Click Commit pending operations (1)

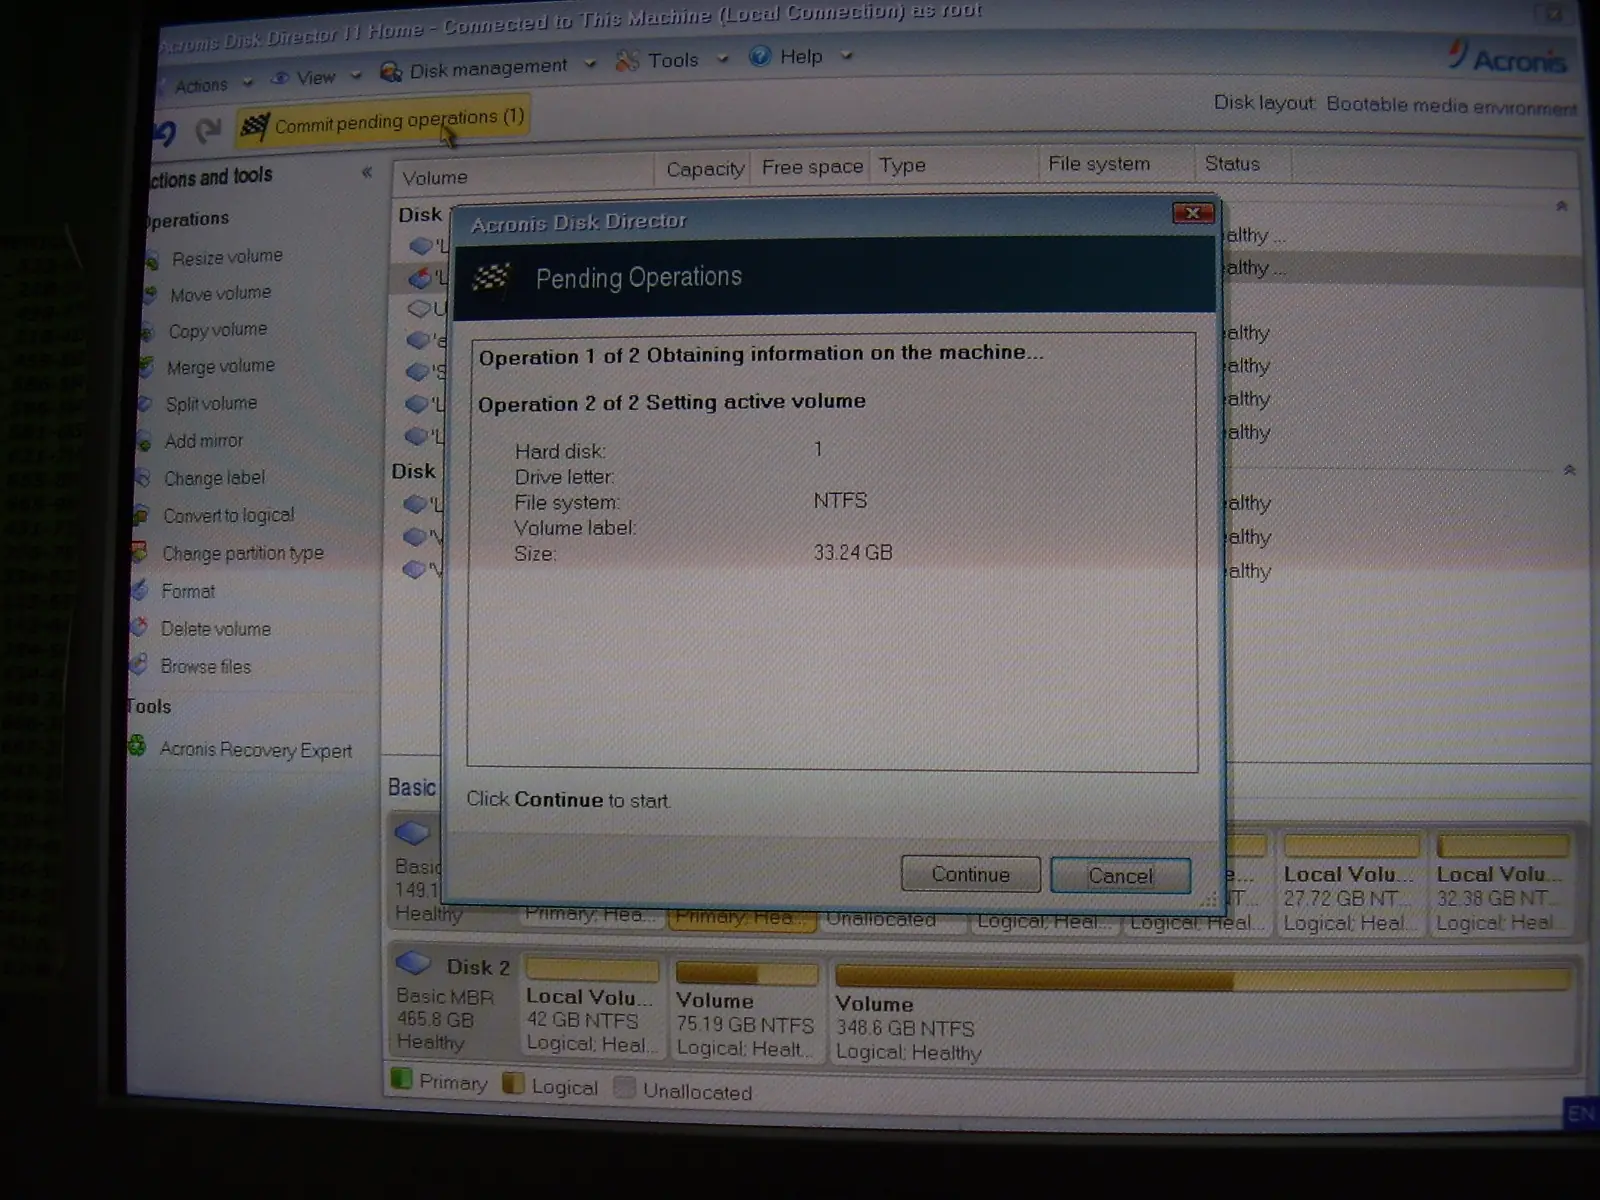[x=383, y=122]
